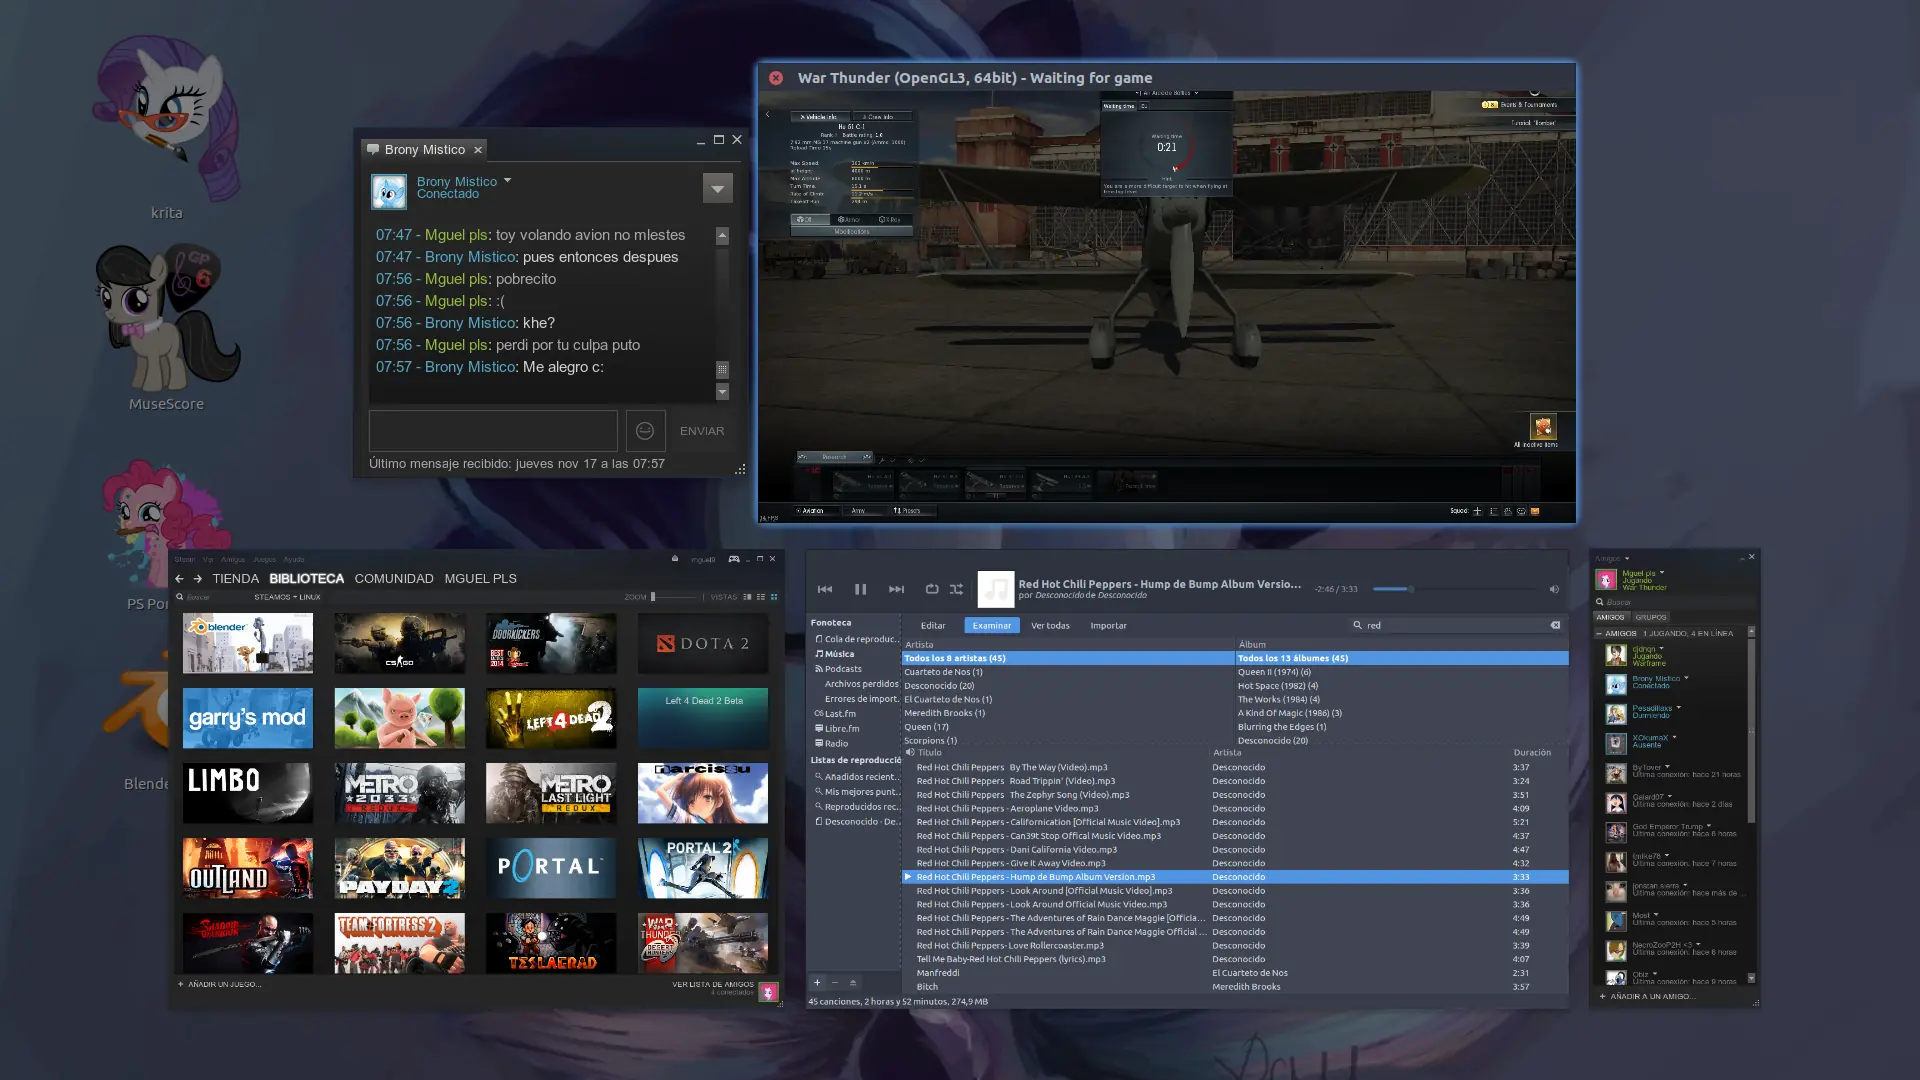Screen dimensions: 1920x1080
Task: Skip to next track
Action: click(896, 589)
